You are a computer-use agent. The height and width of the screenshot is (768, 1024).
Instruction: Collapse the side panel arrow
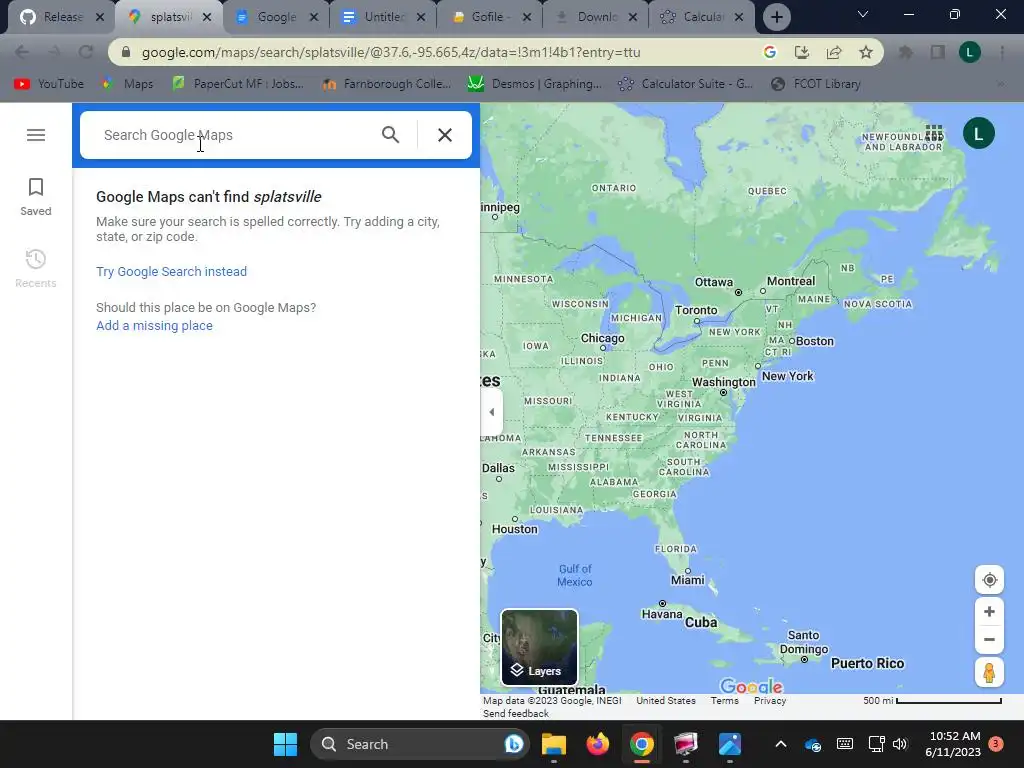coord(492,412)
